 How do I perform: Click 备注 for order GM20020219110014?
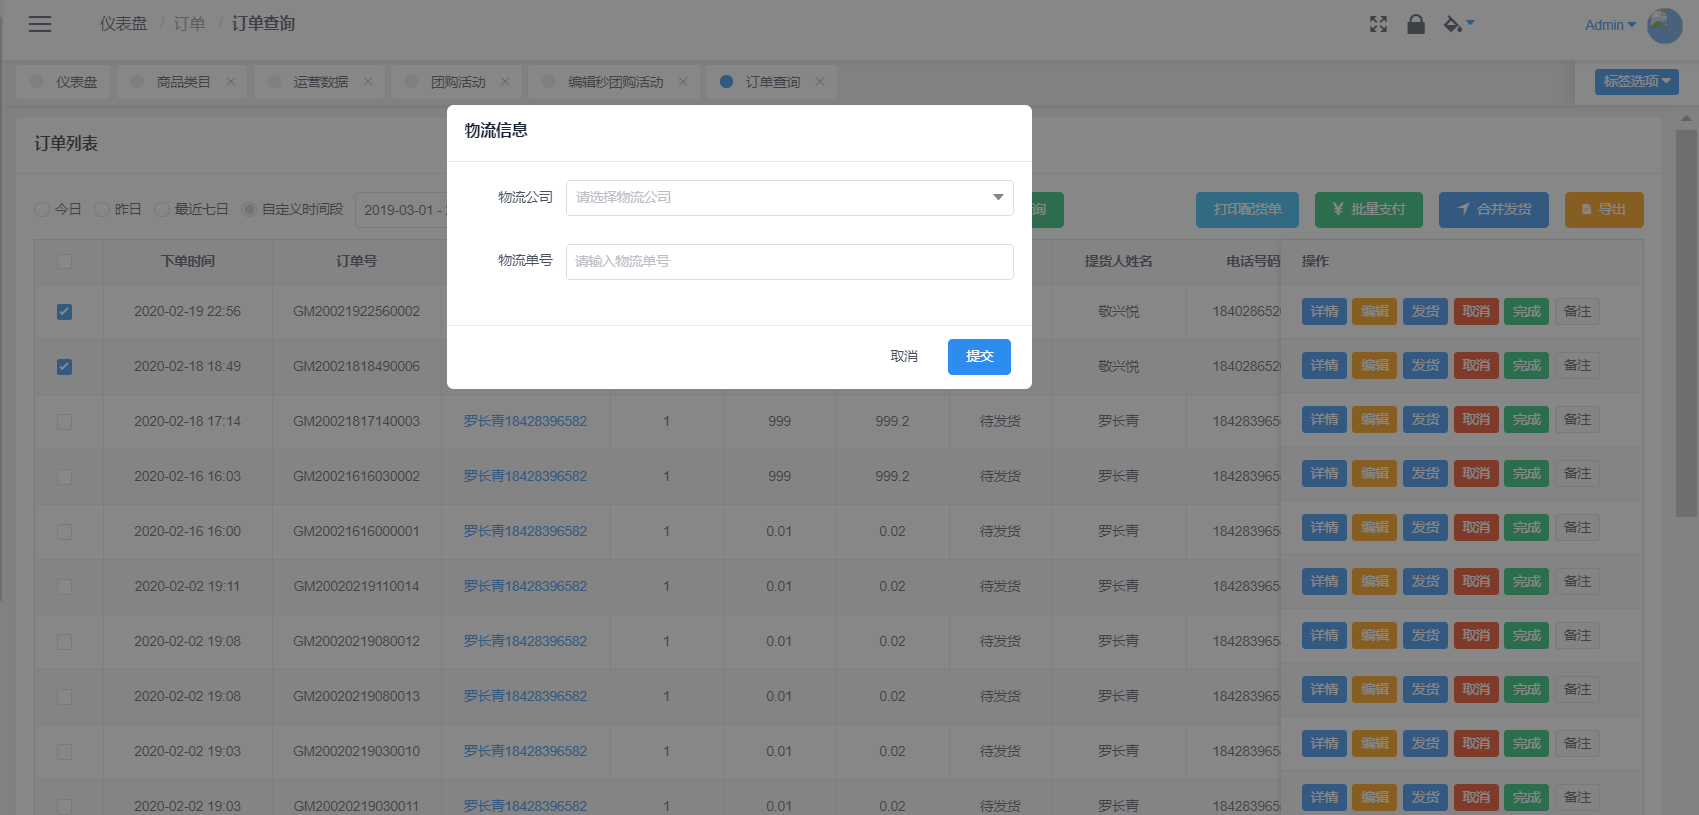coord(1577,581)
